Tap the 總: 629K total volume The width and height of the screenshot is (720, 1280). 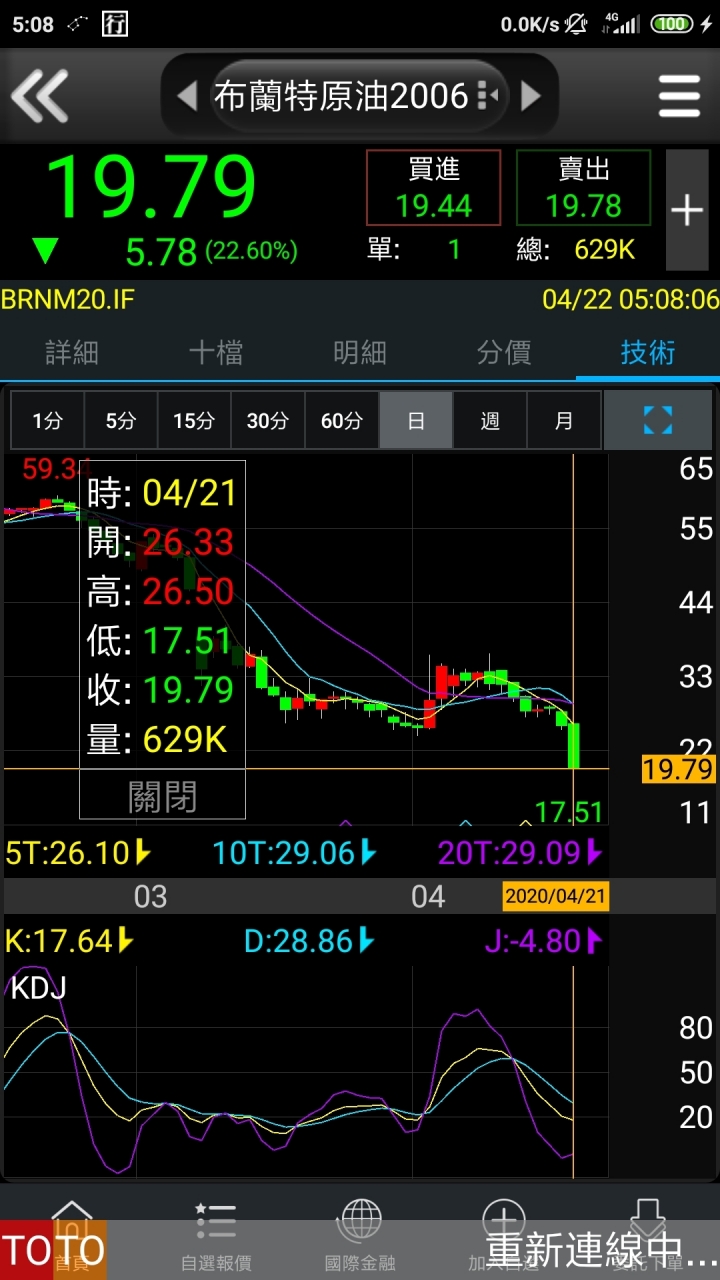pyautogui.click(x=576, y=249)
